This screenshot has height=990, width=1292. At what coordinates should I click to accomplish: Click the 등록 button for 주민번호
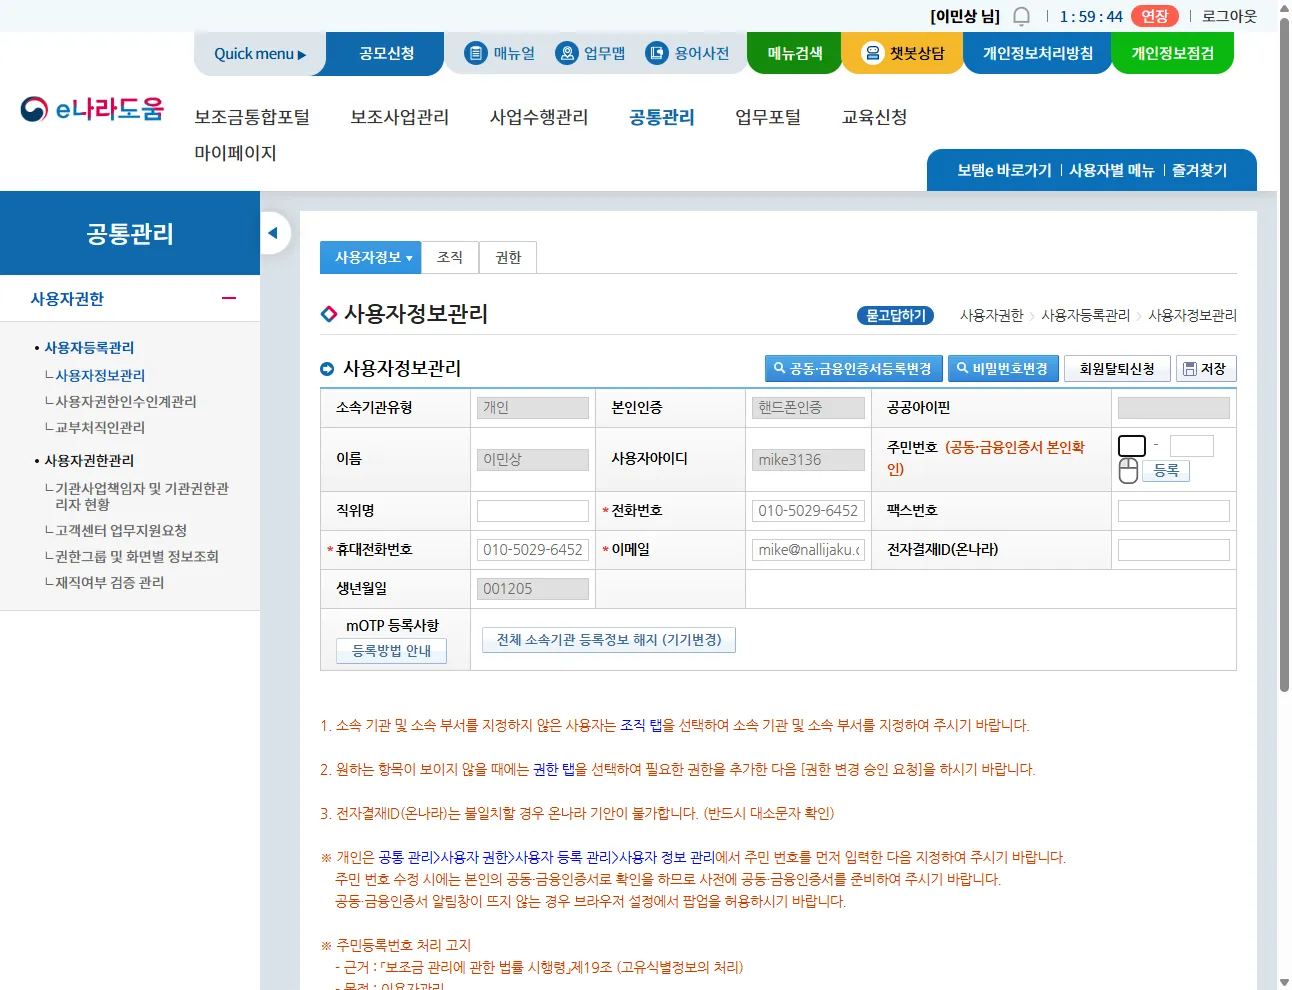point(1166,471)
